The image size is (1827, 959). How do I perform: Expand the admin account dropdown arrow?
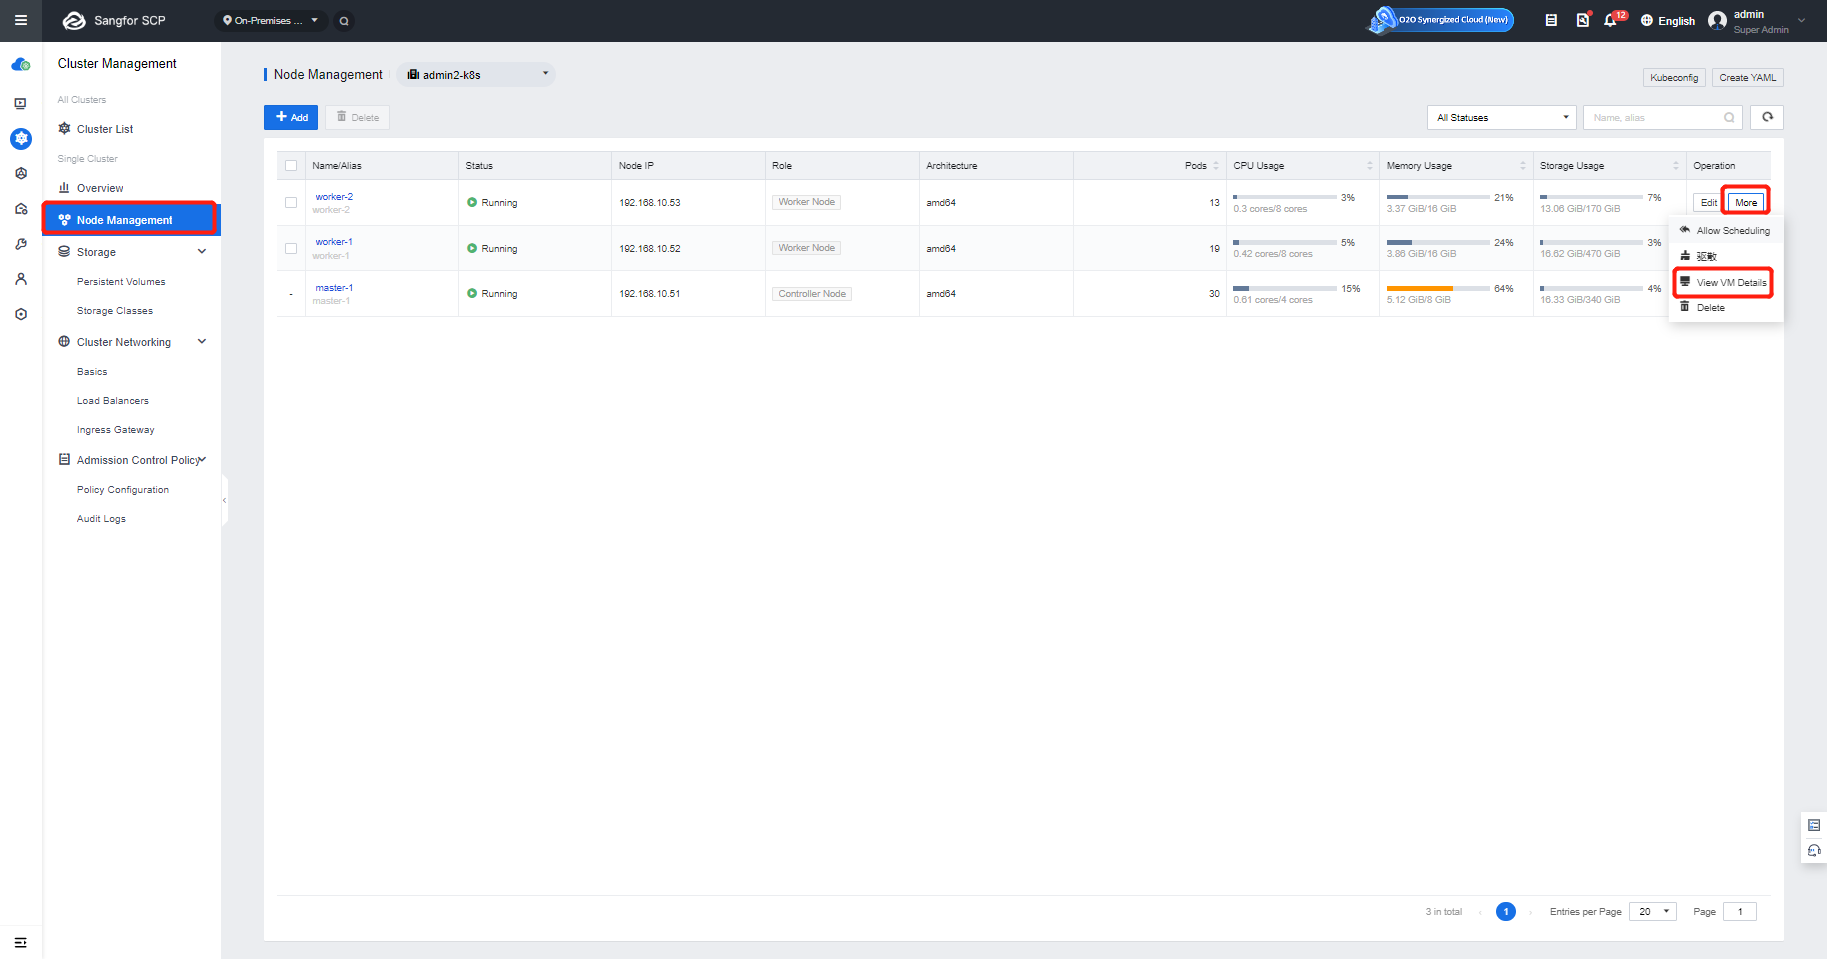[x=1802, y=20]
